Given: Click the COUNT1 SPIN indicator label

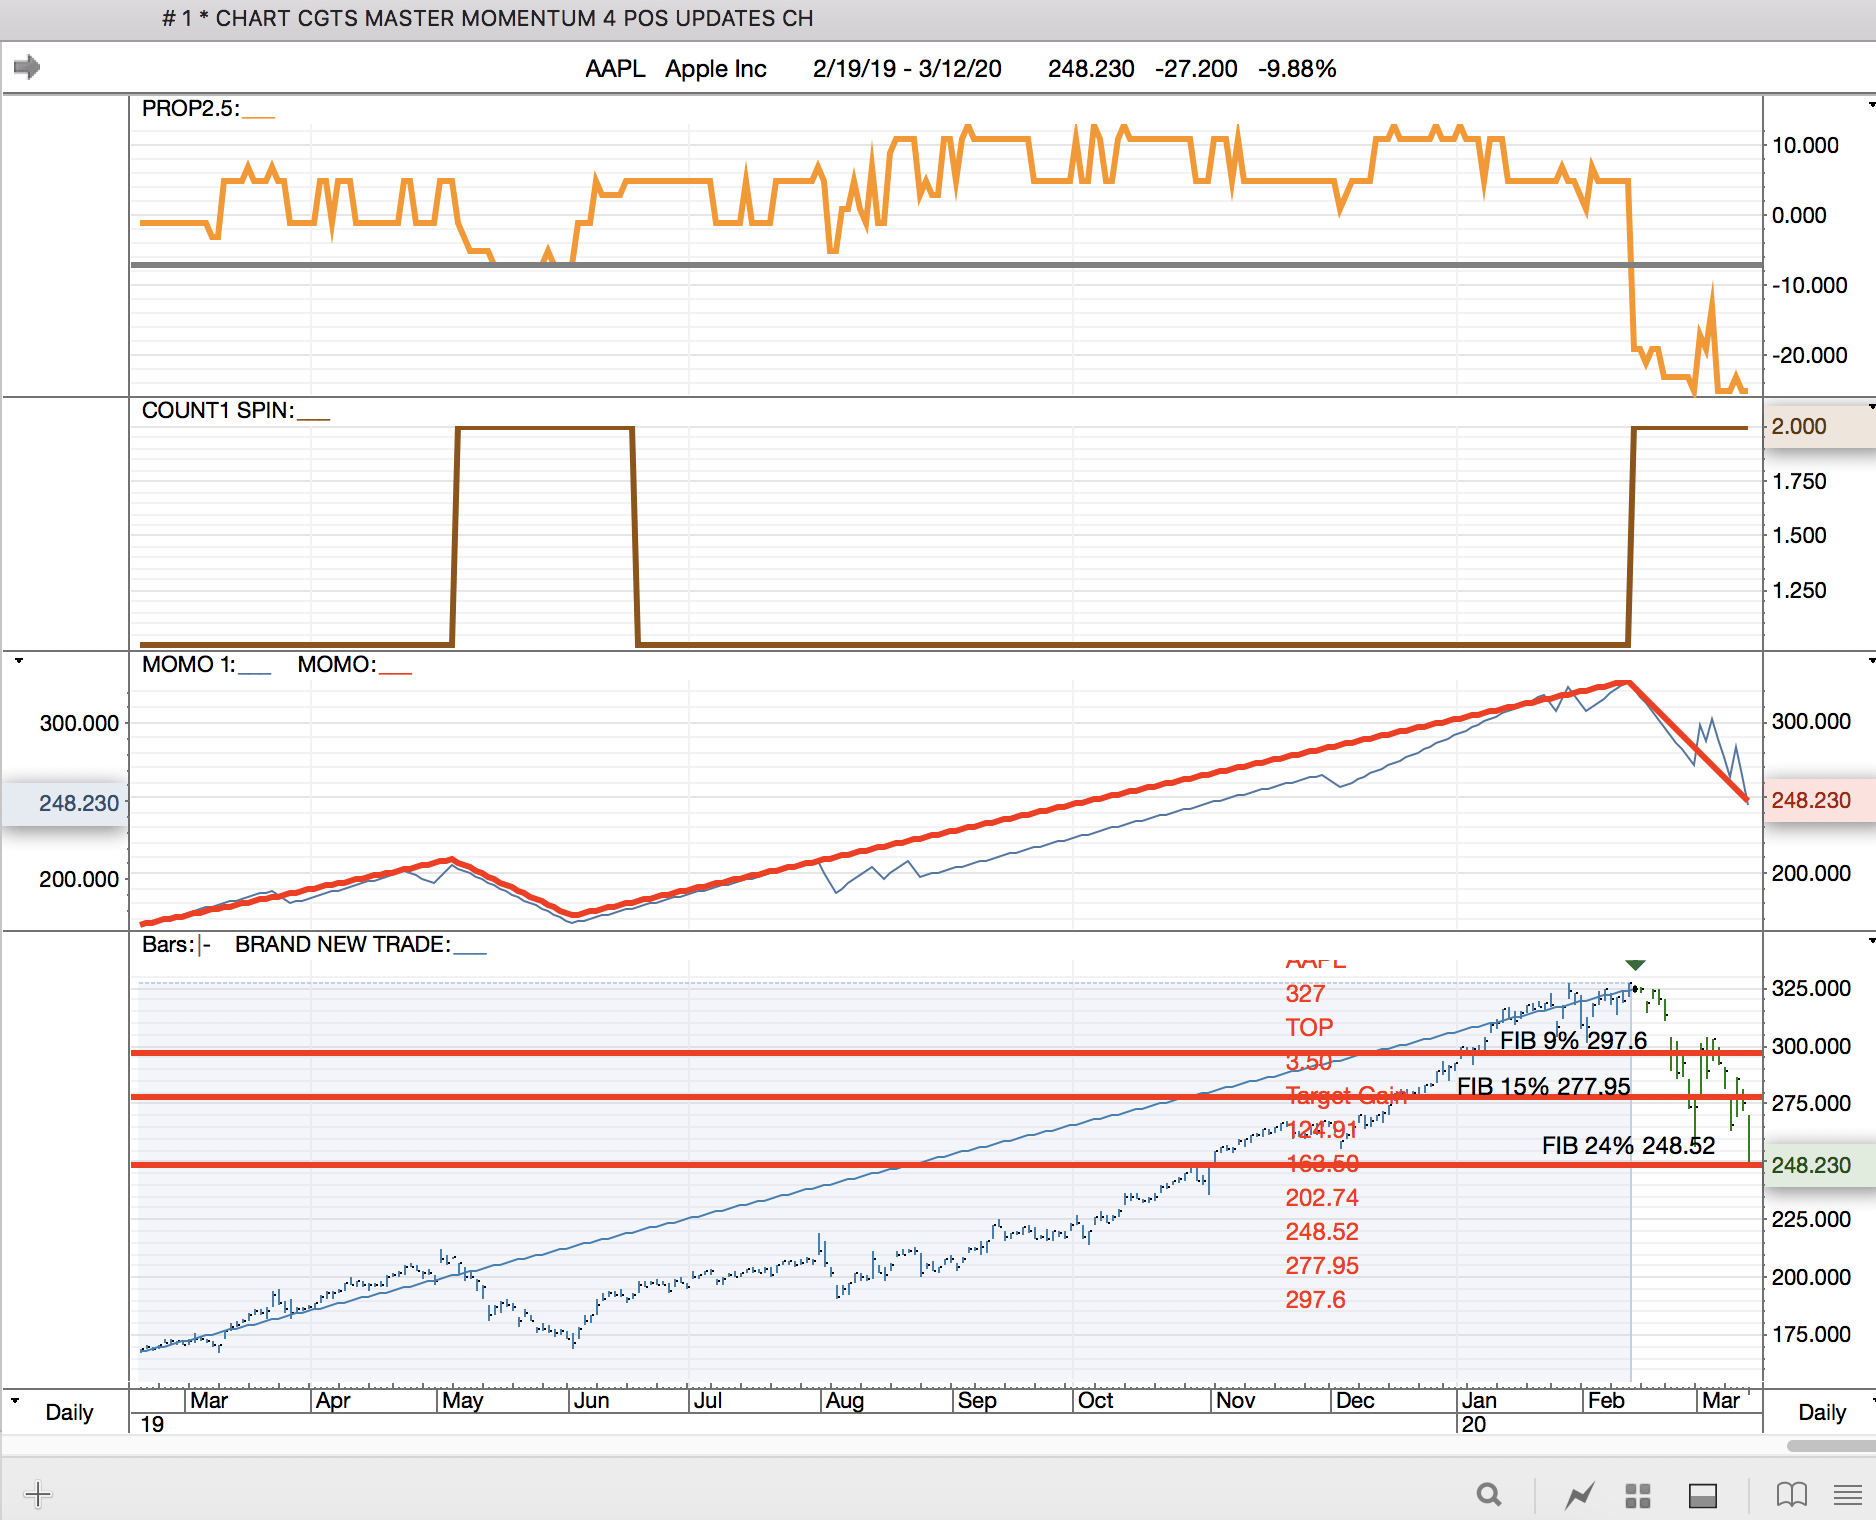Looking at the screenshot, I should click(218, 410).
